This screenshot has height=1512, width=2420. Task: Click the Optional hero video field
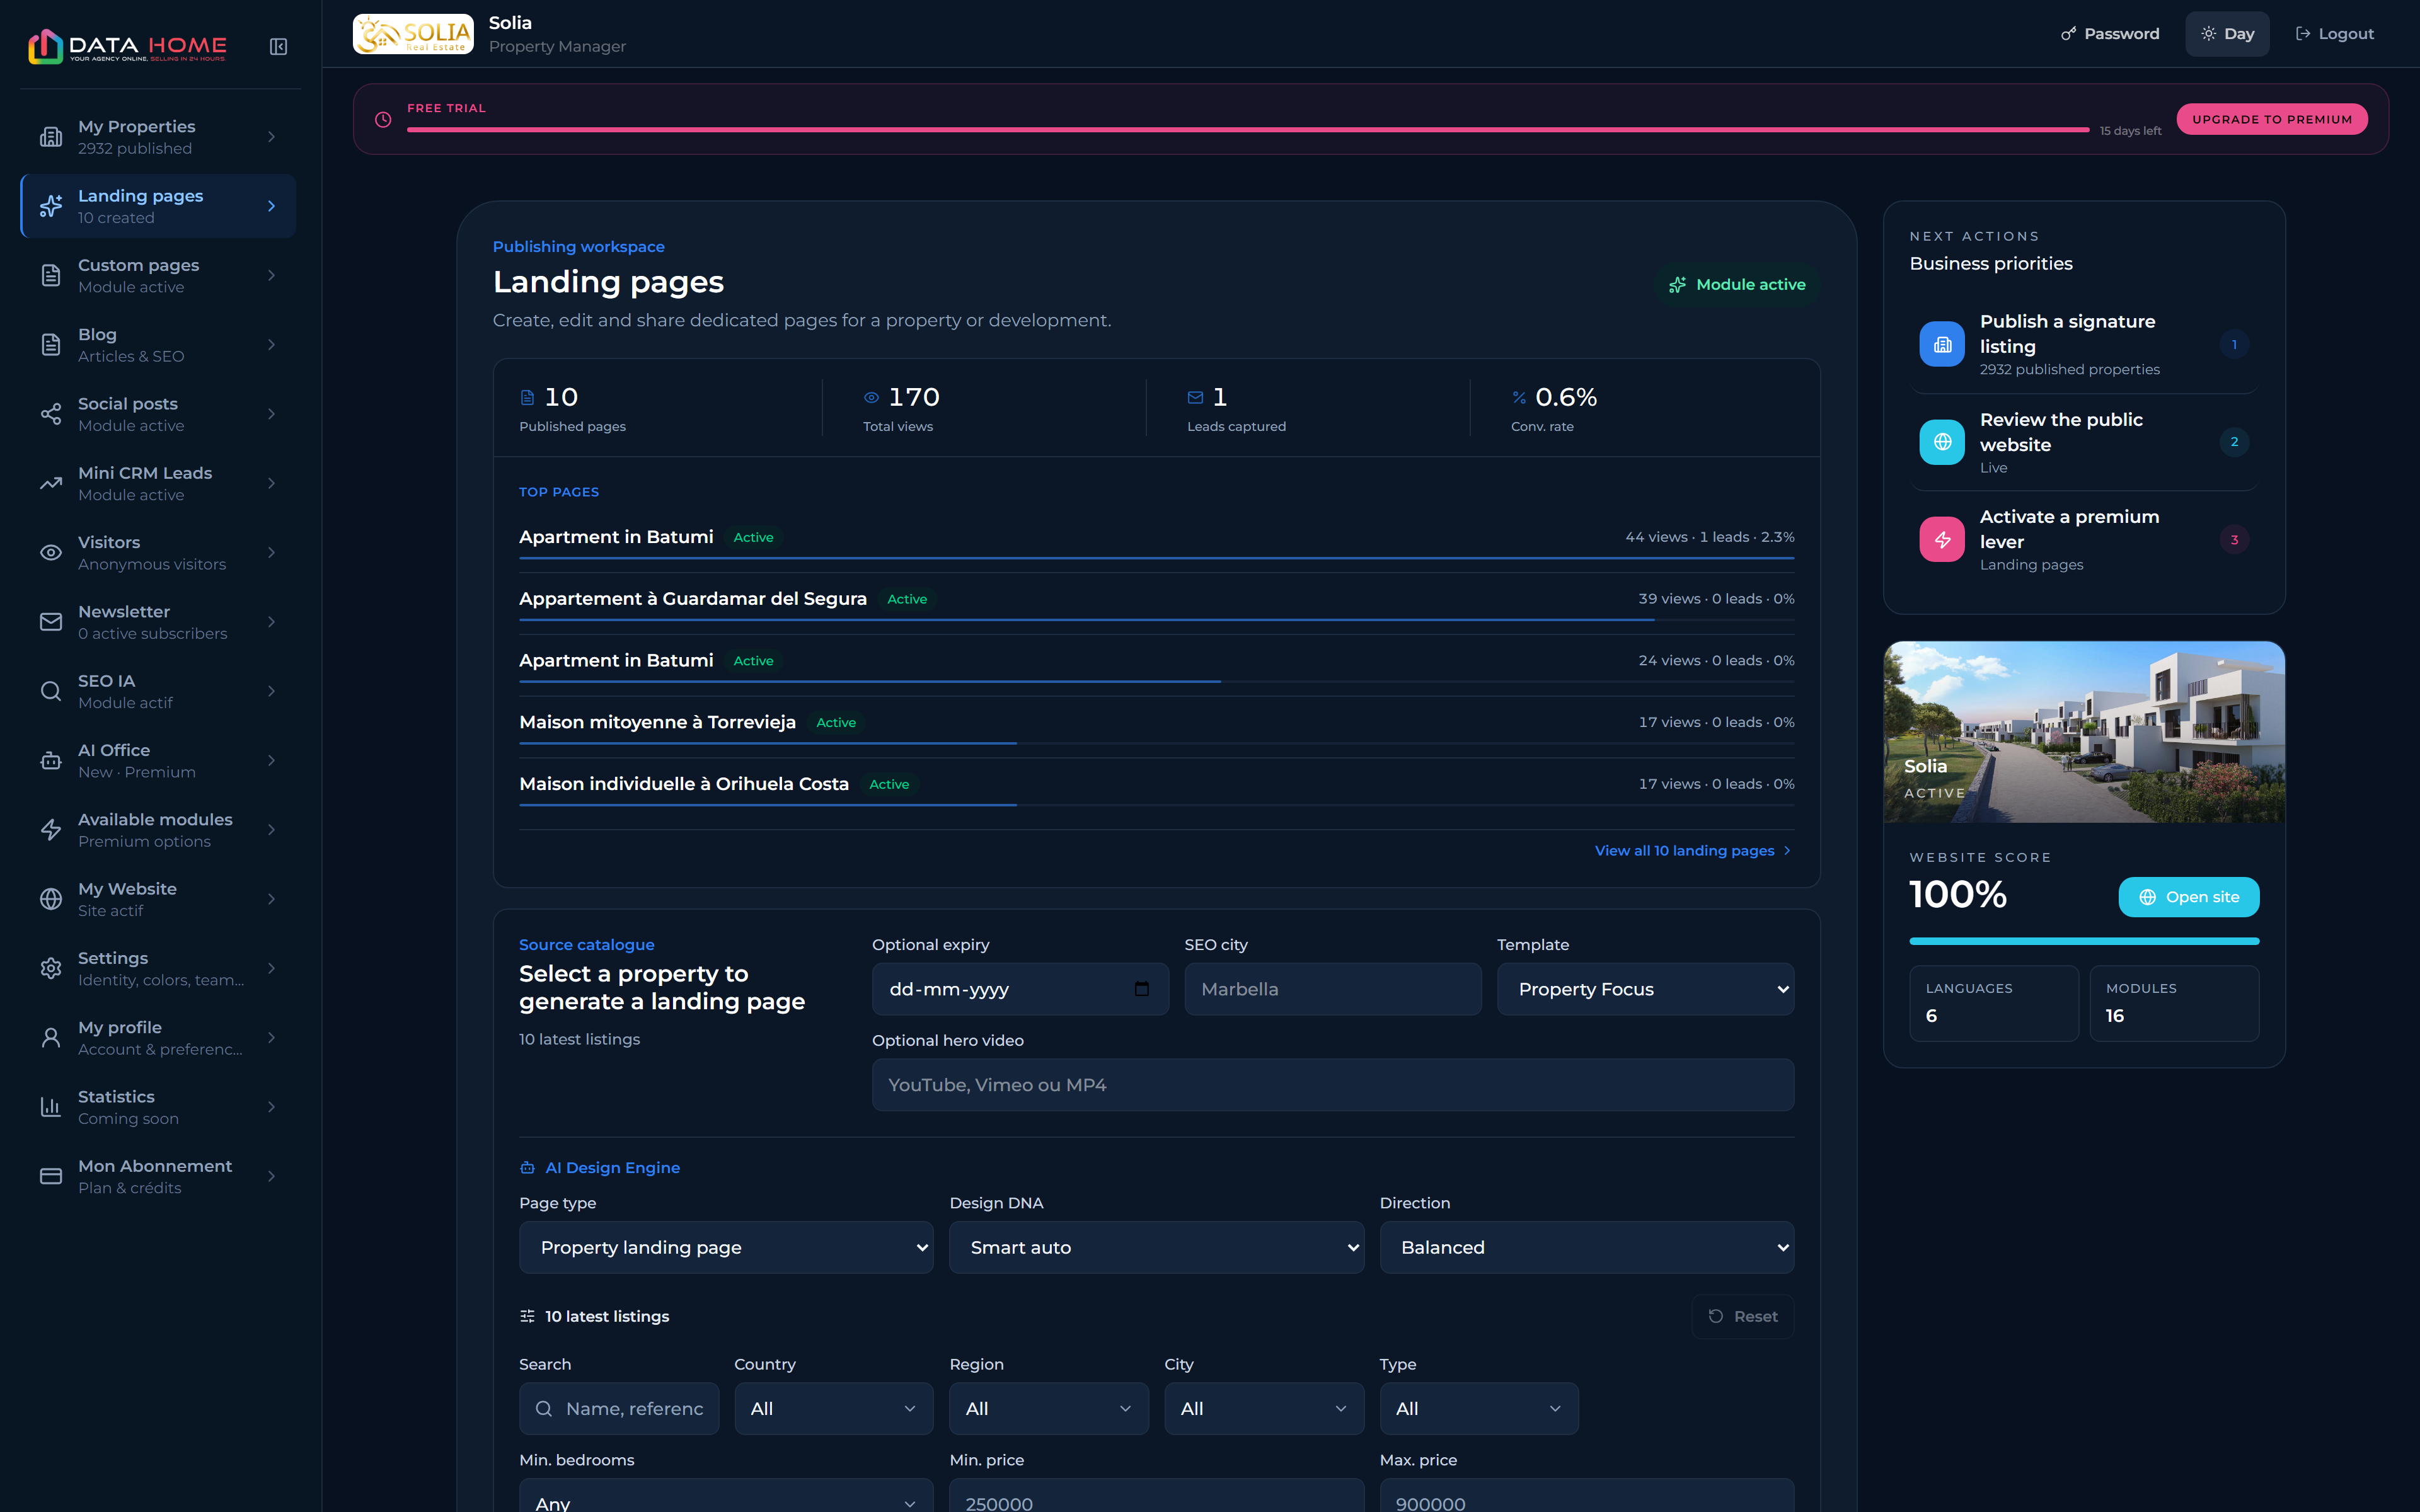[1332, 1085]
